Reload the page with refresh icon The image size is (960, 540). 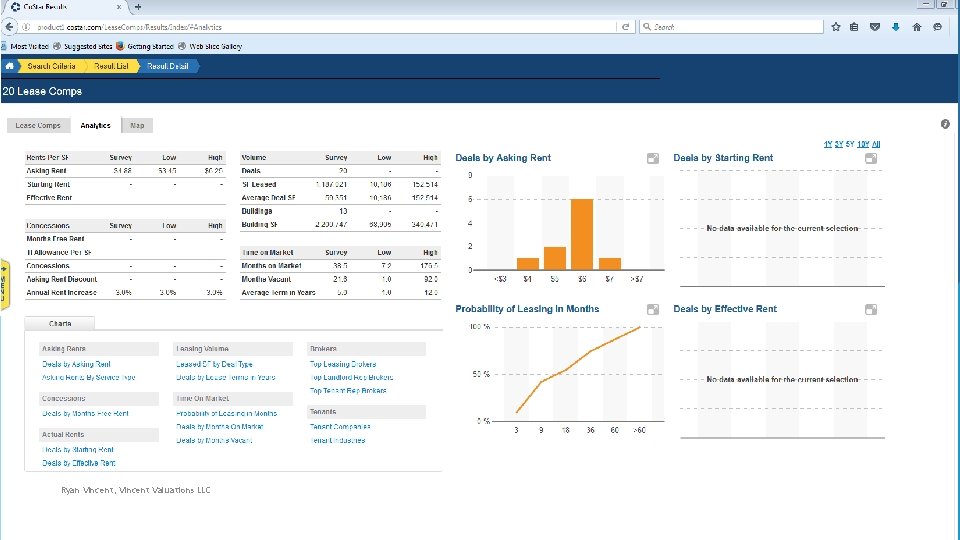625,27
